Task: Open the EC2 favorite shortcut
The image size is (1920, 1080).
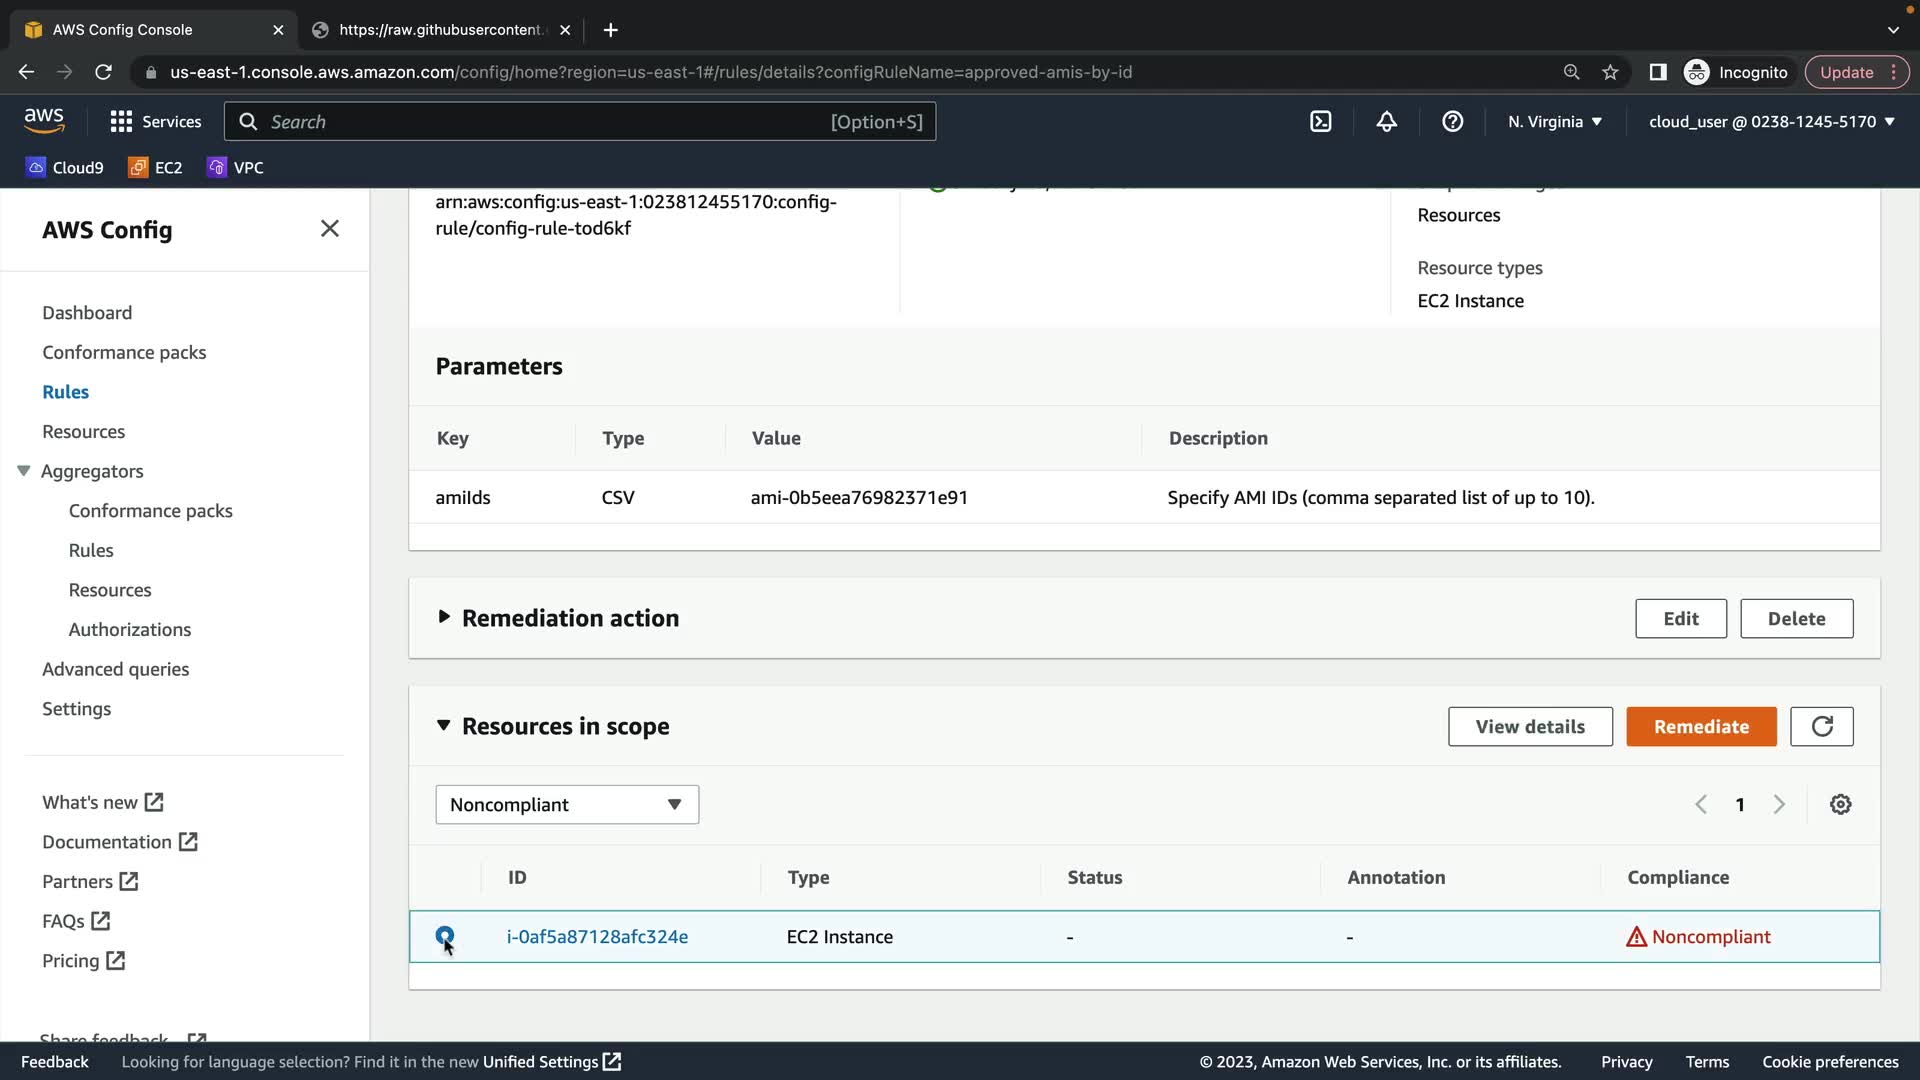Action: tap(156, 168)
